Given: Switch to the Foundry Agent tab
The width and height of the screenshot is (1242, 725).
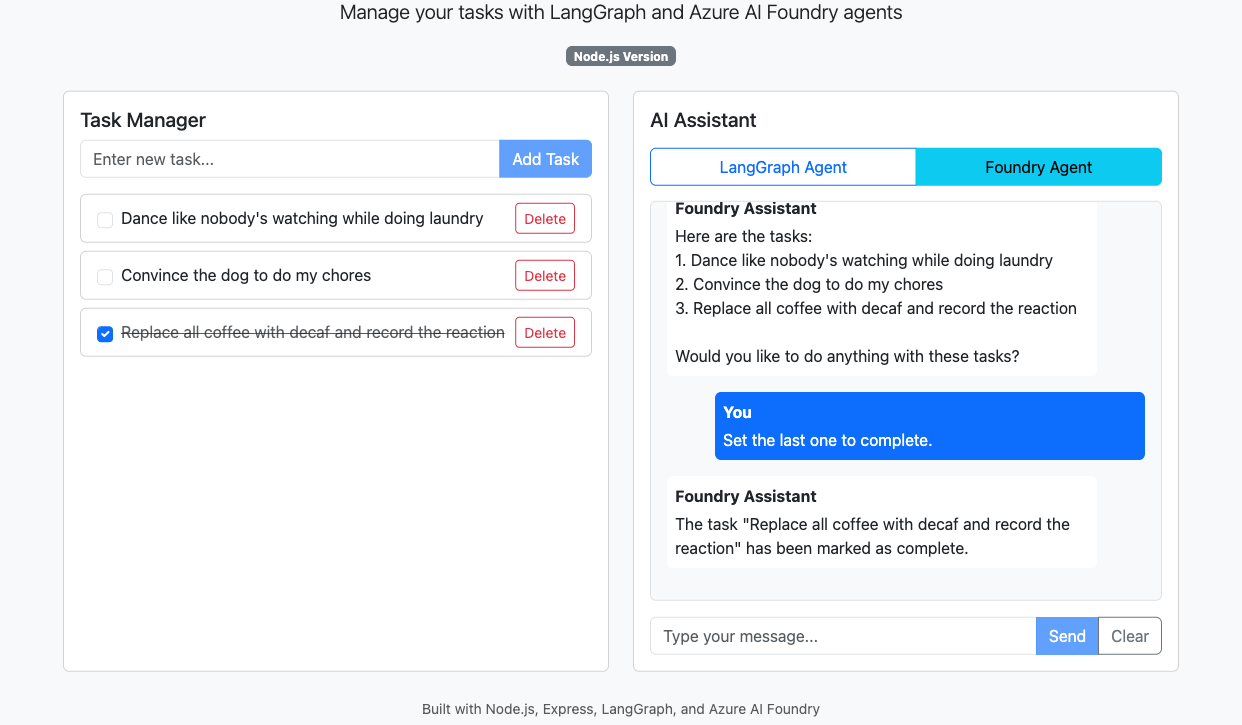Looking at the screenshot, I should click(x=1038, y=166).
